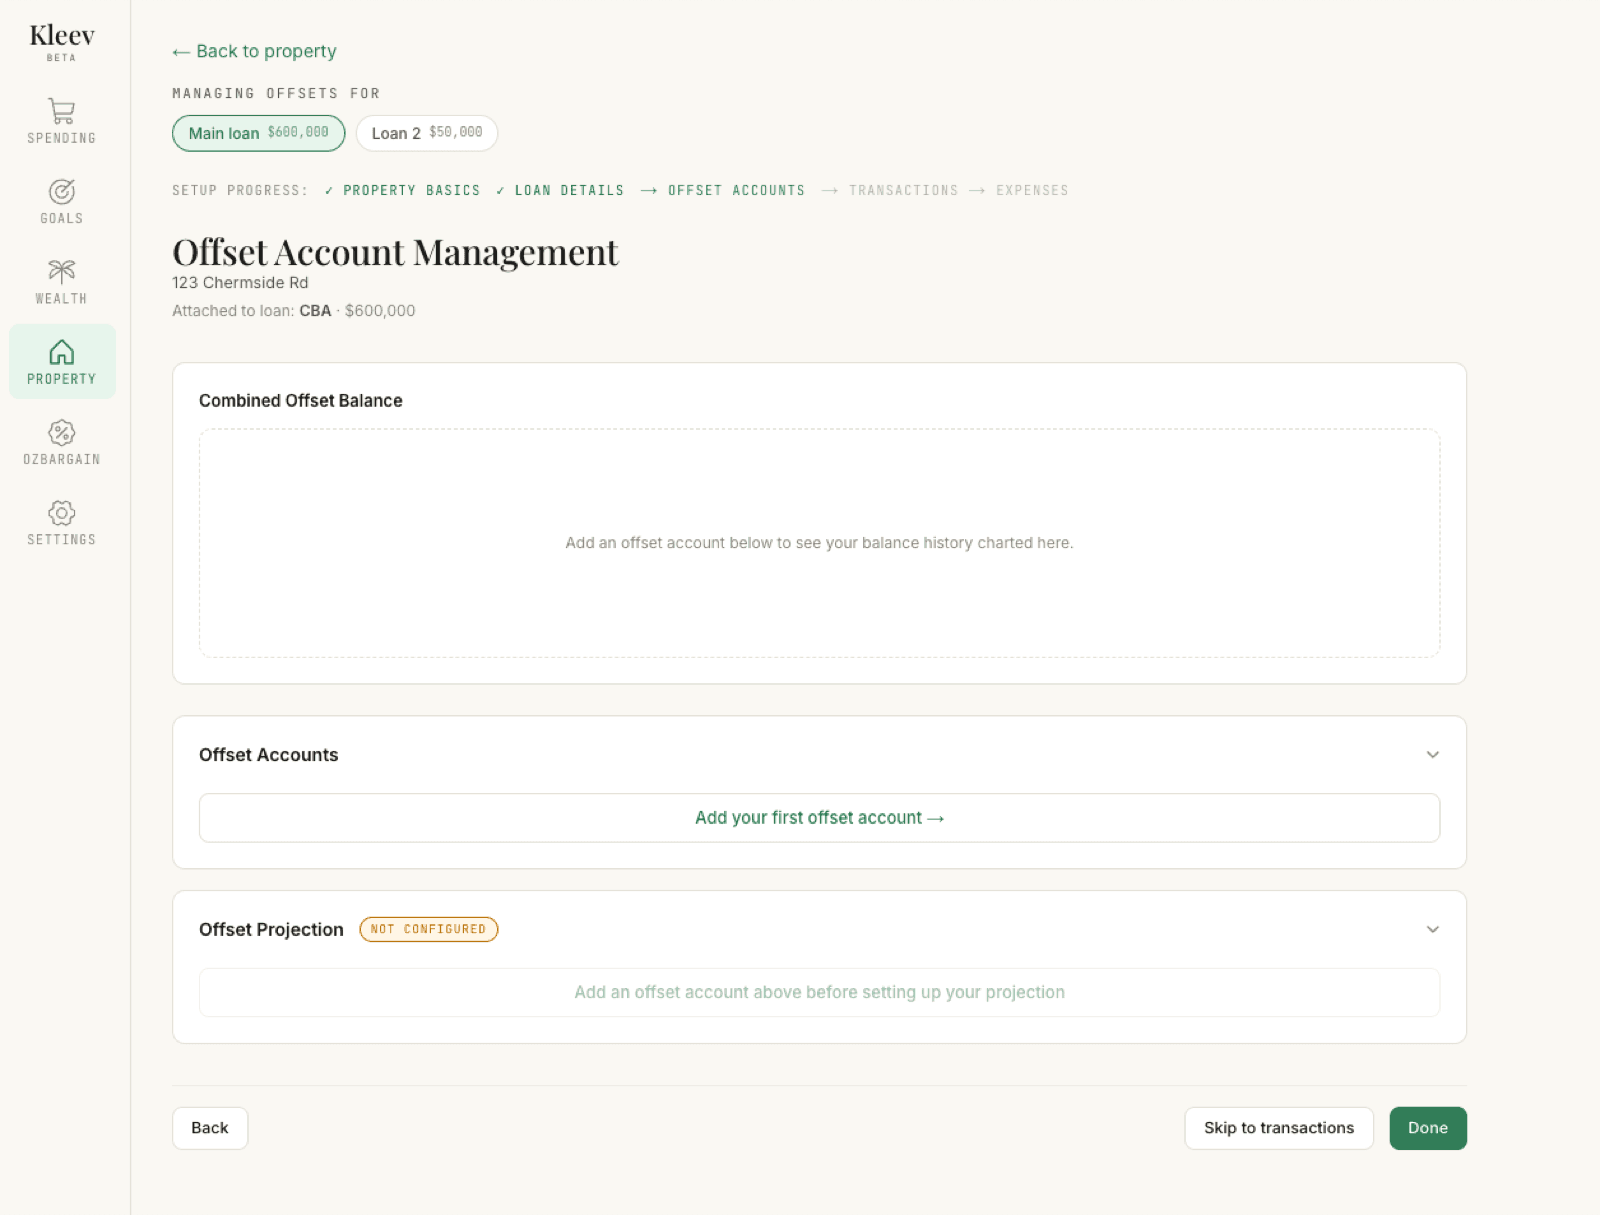Click the Offset Accounts section title

269,755
